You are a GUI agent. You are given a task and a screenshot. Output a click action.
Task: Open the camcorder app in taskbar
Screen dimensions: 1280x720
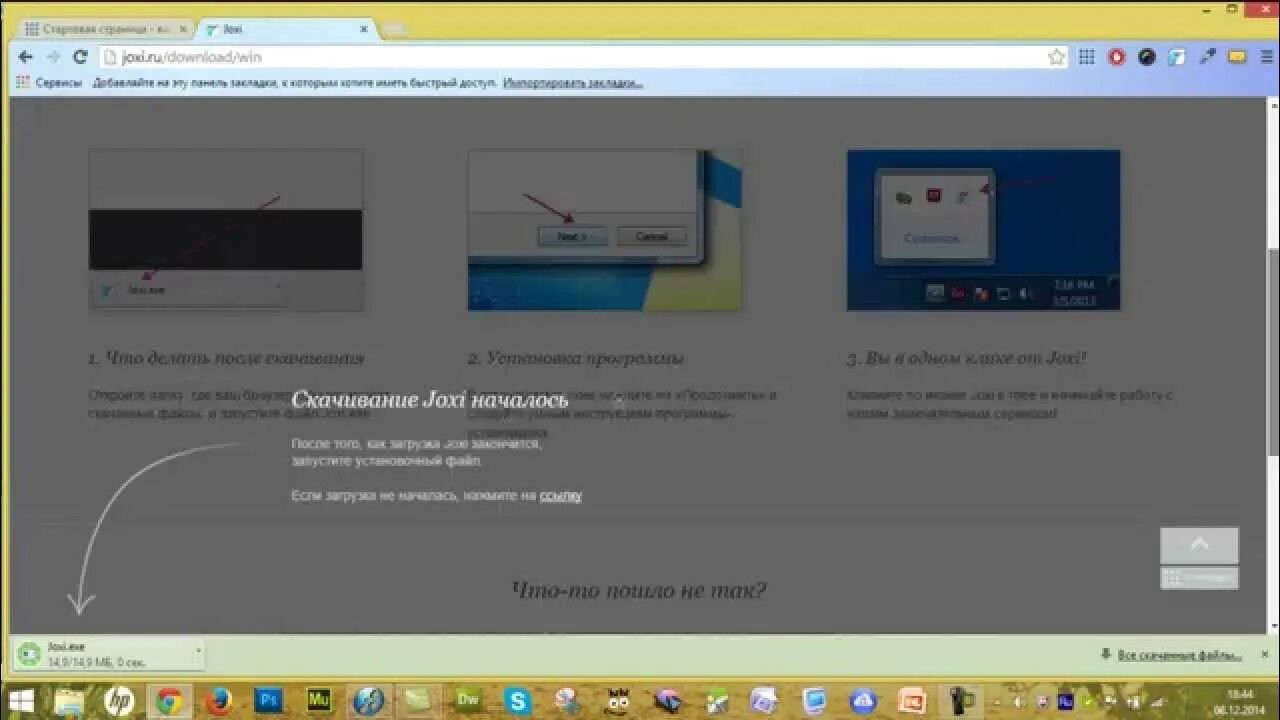(964, 701)
